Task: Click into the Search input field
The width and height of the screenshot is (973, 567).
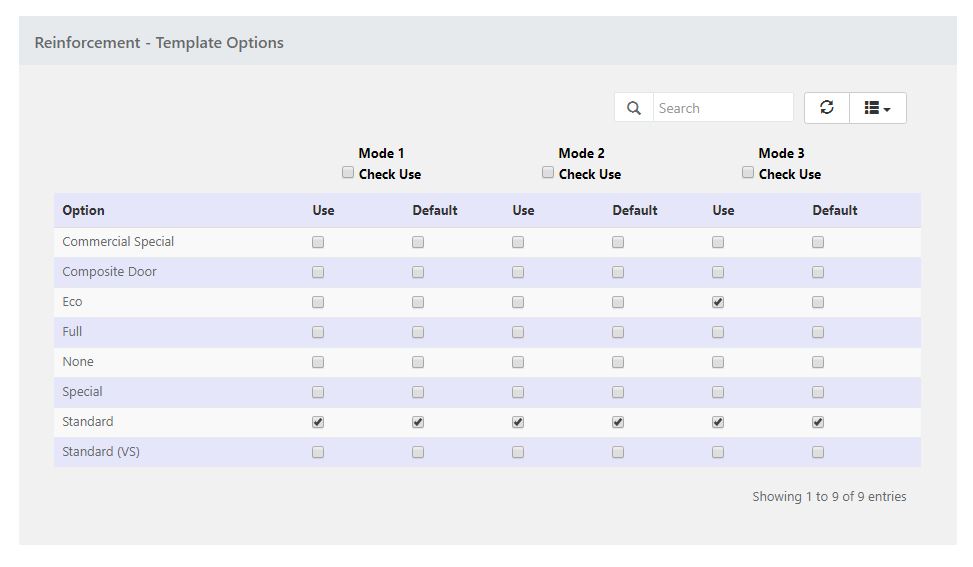Action: coord(722,108)
